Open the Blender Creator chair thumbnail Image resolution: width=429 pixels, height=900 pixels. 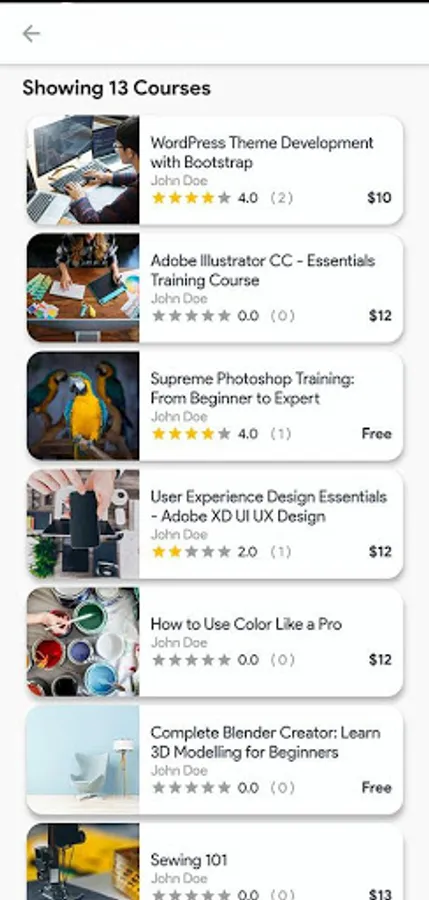(83, 760)
